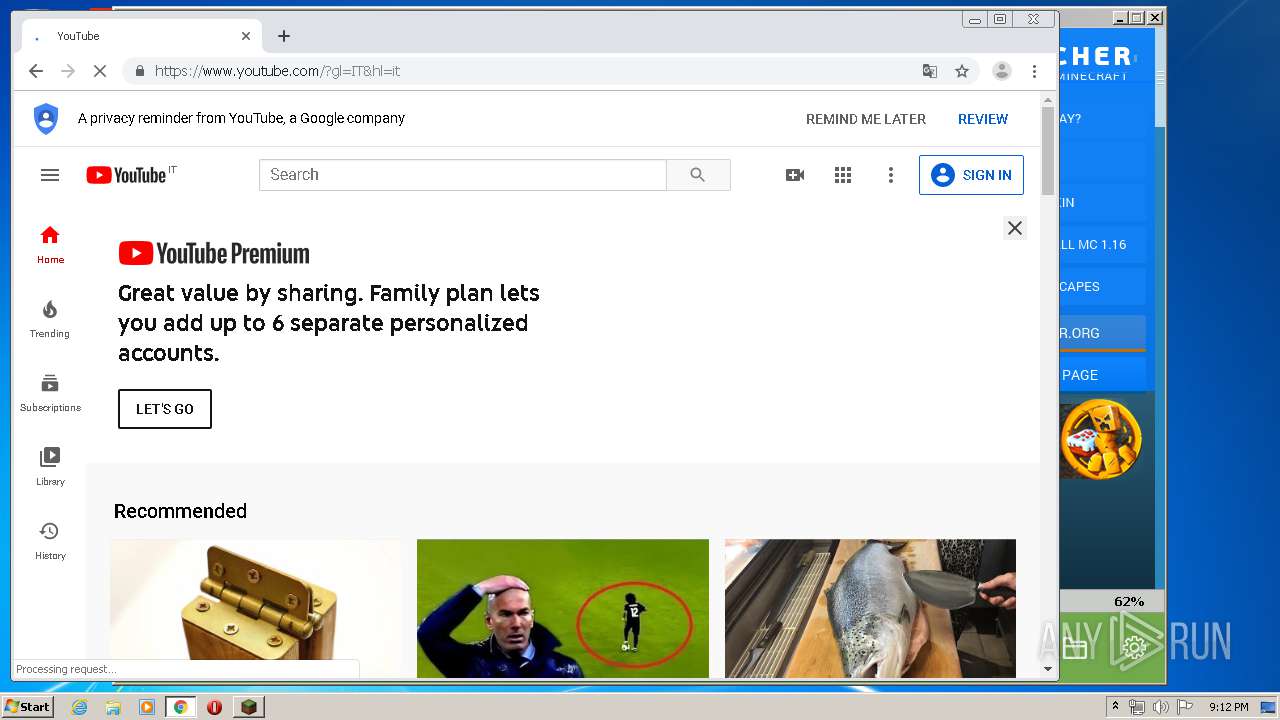1280x720 pixels.
Task: Open Library in the sidebar
Action: click(50, 467)
